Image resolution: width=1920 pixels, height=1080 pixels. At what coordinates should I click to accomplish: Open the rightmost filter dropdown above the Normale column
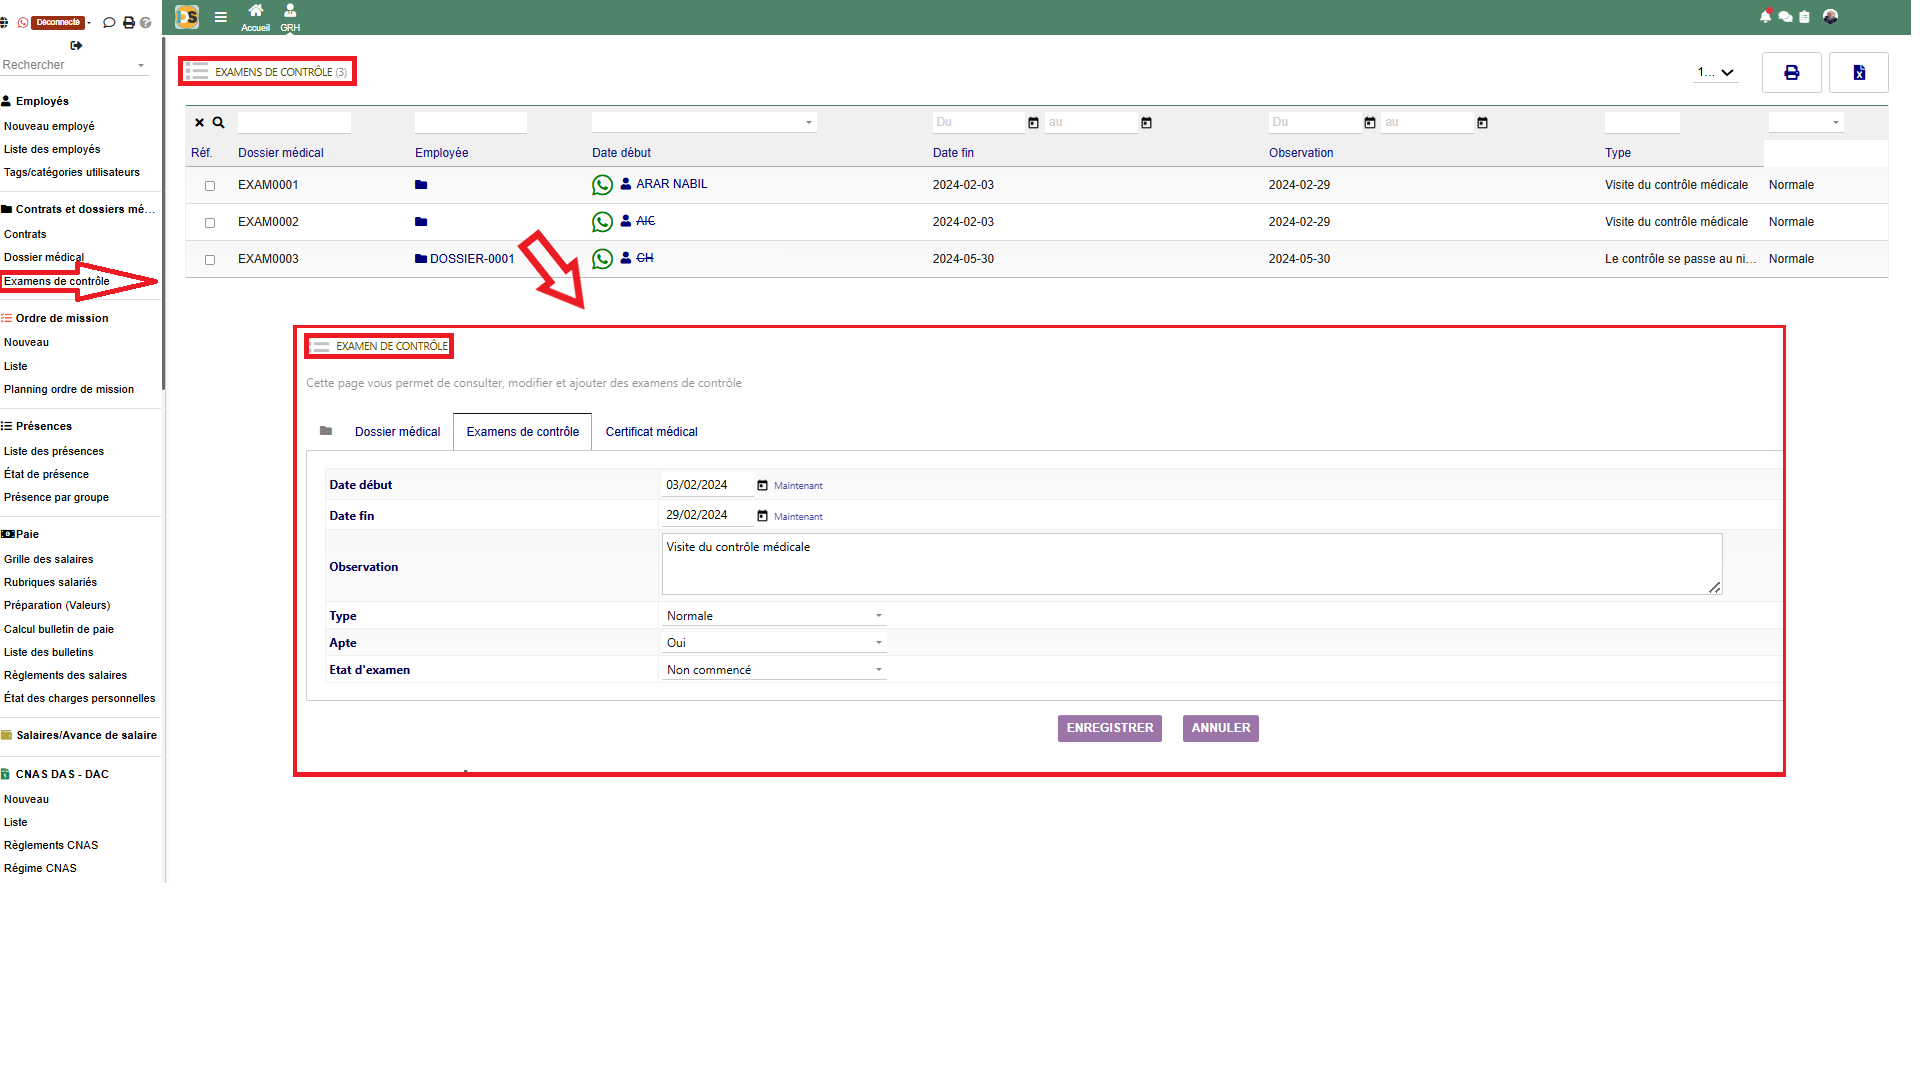[1806, 122]
